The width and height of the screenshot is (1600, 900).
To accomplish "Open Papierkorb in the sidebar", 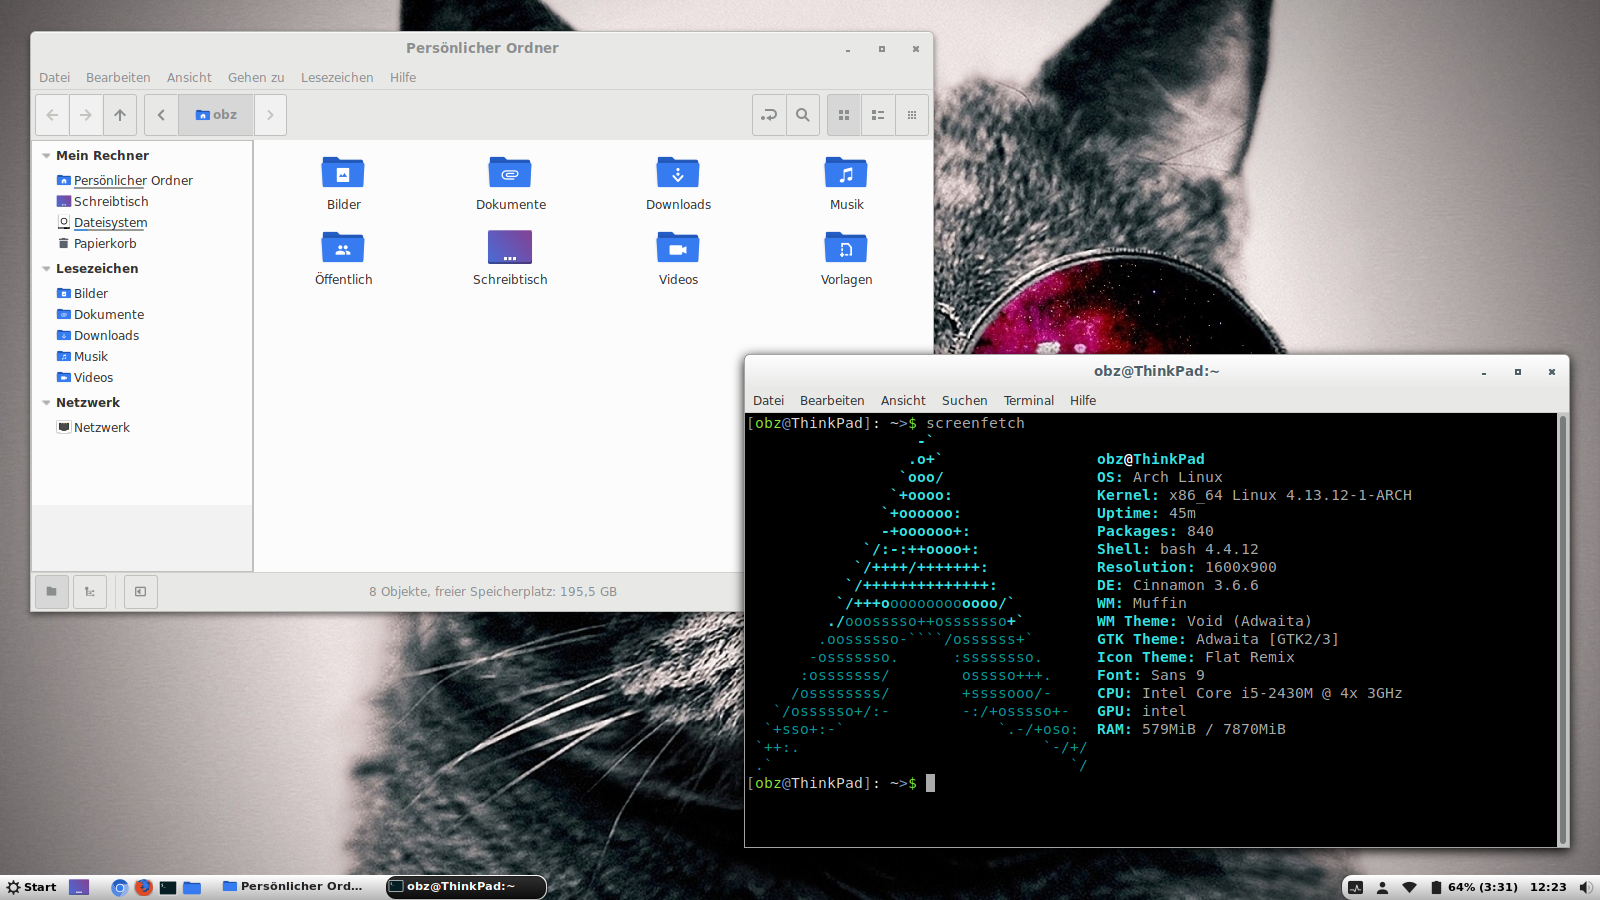I will [x=97, y=244].
